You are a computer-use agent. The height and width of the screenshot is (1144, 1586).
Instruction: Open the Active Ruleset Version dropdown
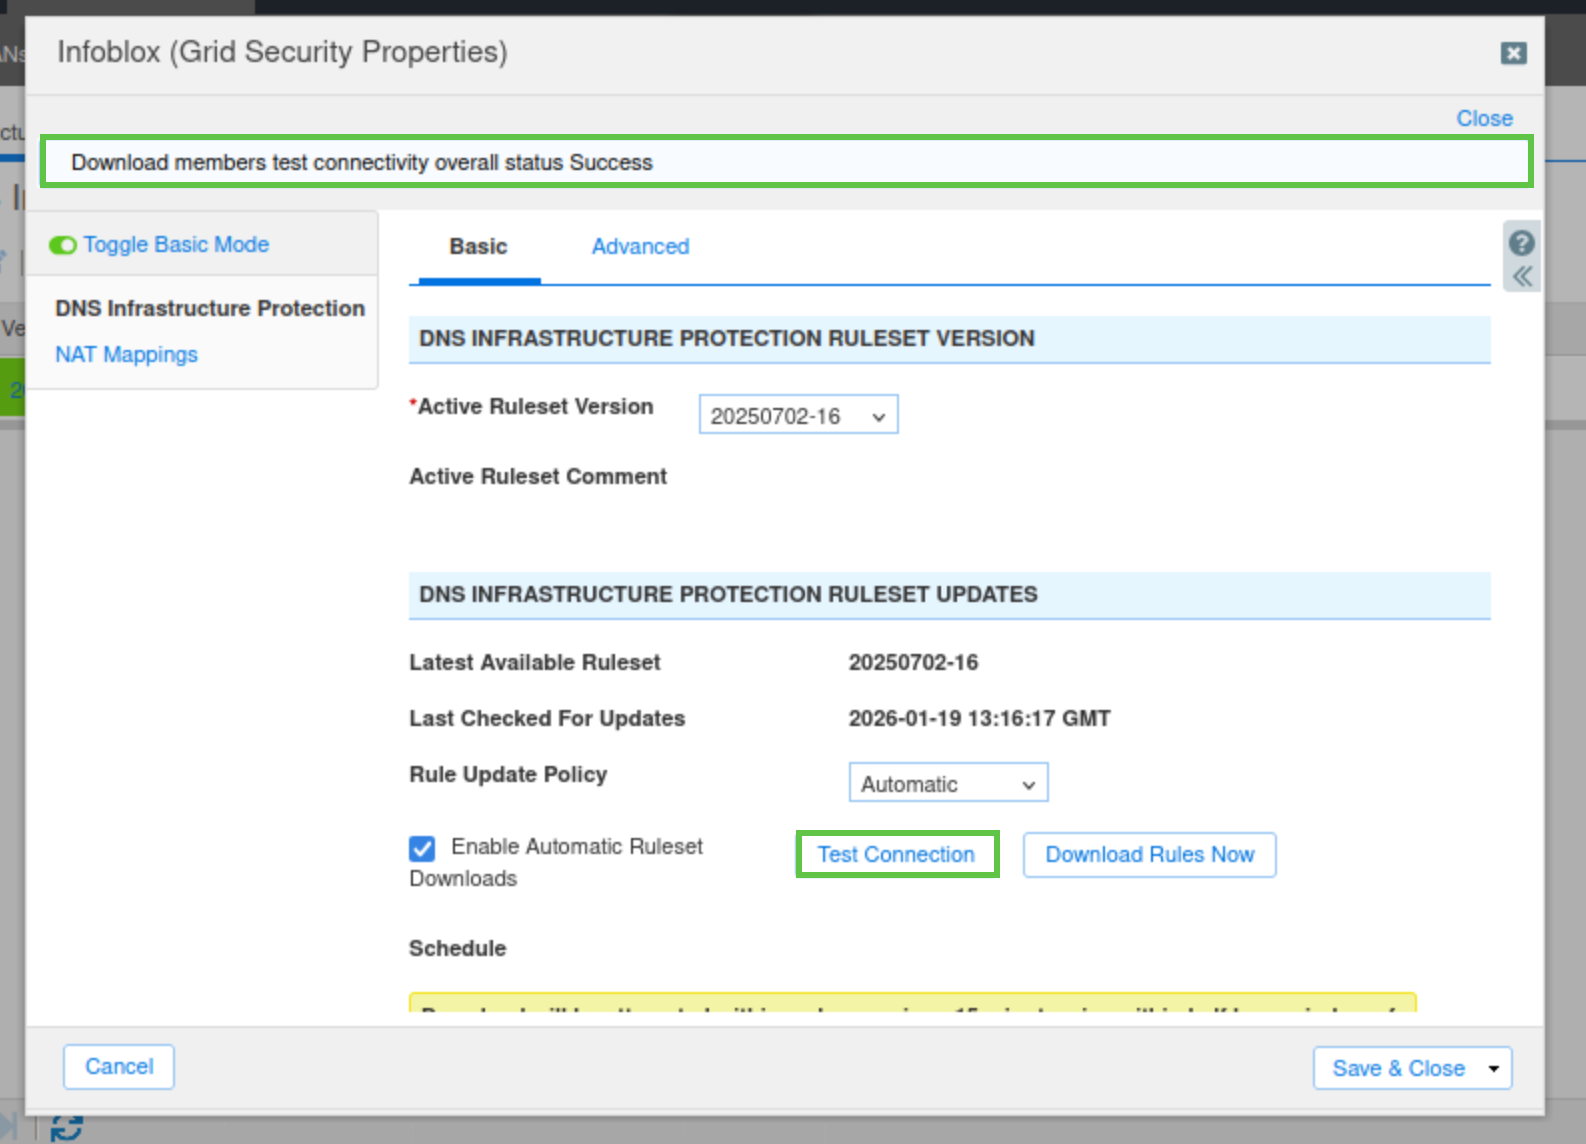798,415
